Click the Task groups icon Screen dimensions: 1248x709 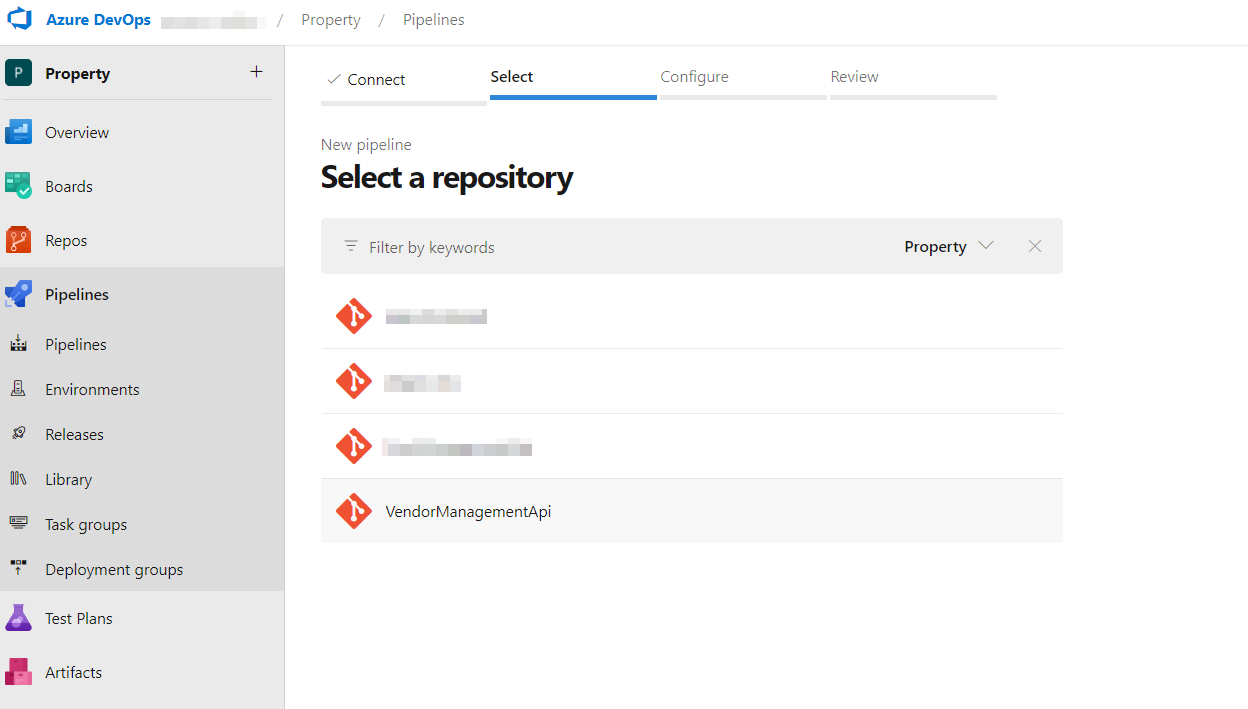19,524
